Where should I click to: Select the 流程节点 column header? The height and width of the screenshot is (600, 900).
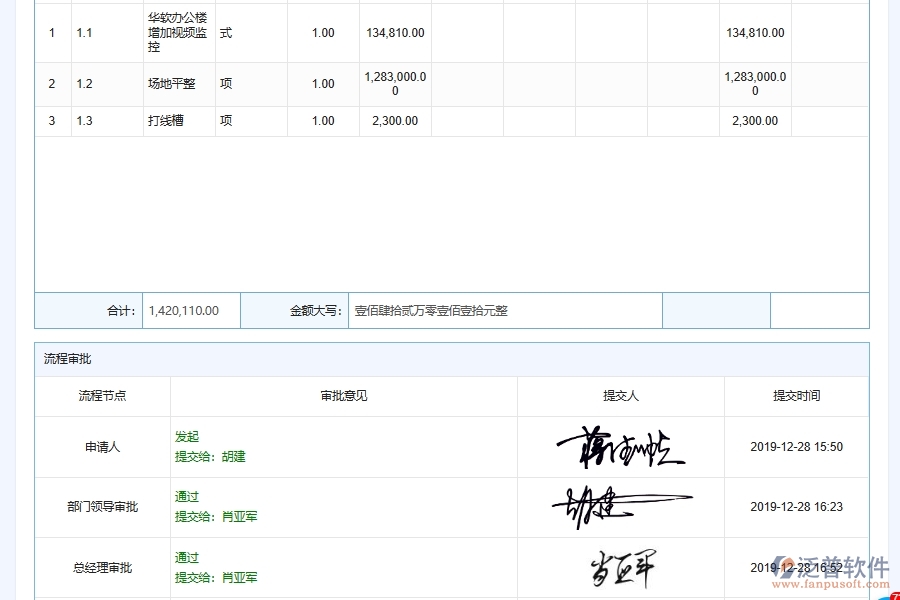tap(102, 396)
